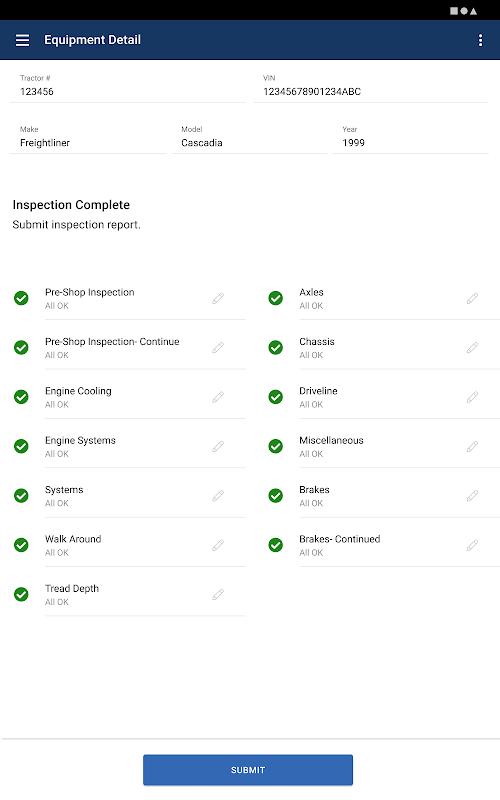The image size is (500, 800).
Task: Edit the Engine Cooling pencil icon
Action: tap(218, 397)
